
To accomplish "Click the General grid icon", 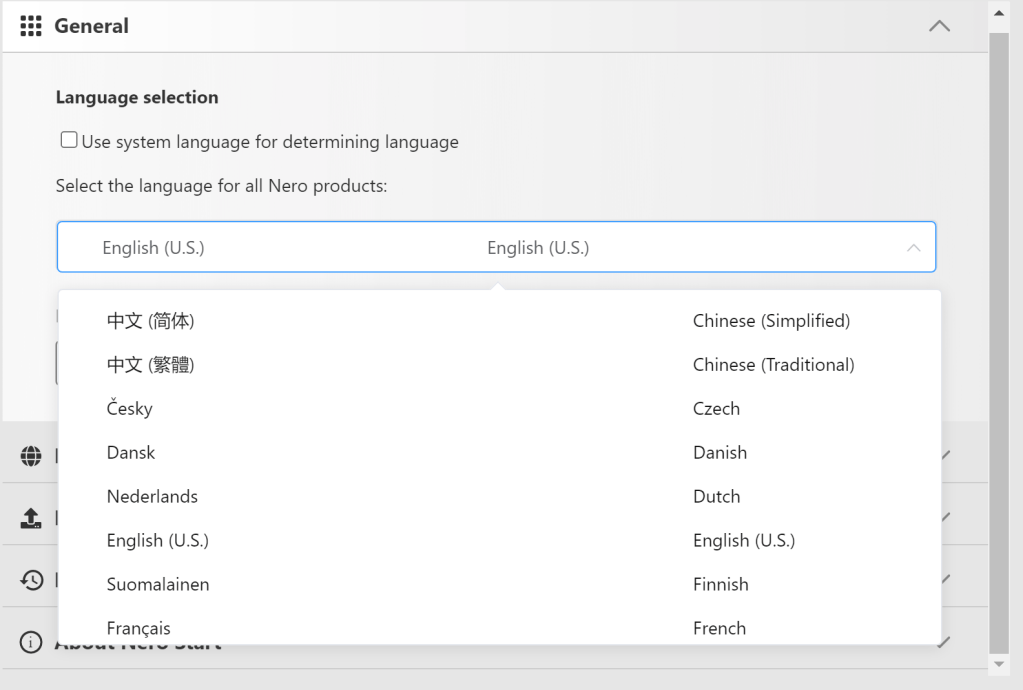I will point(31,26).
